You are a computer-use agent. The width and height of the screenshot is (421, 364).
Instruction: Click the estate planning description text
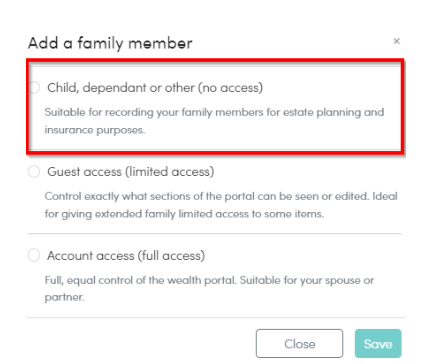click(214, 121)
